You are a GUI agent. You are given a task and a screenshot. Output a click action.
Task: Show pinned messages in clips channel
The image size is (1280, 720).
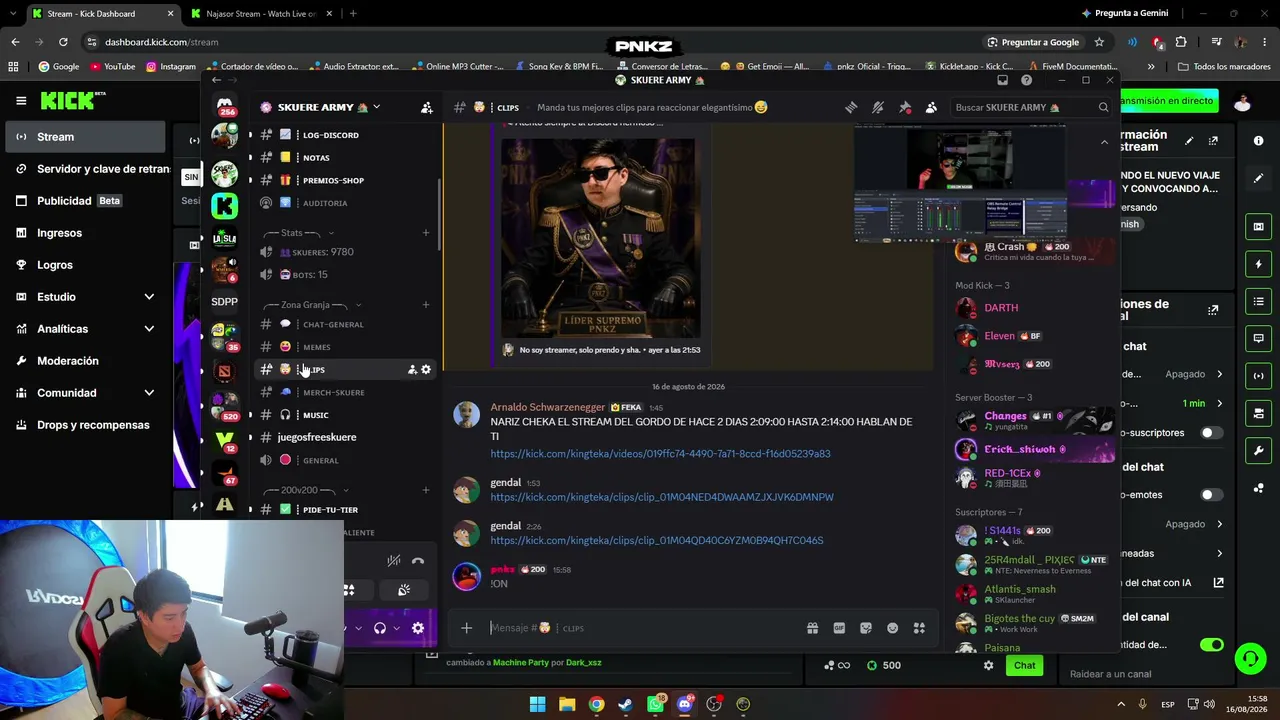tap(905, 107)
